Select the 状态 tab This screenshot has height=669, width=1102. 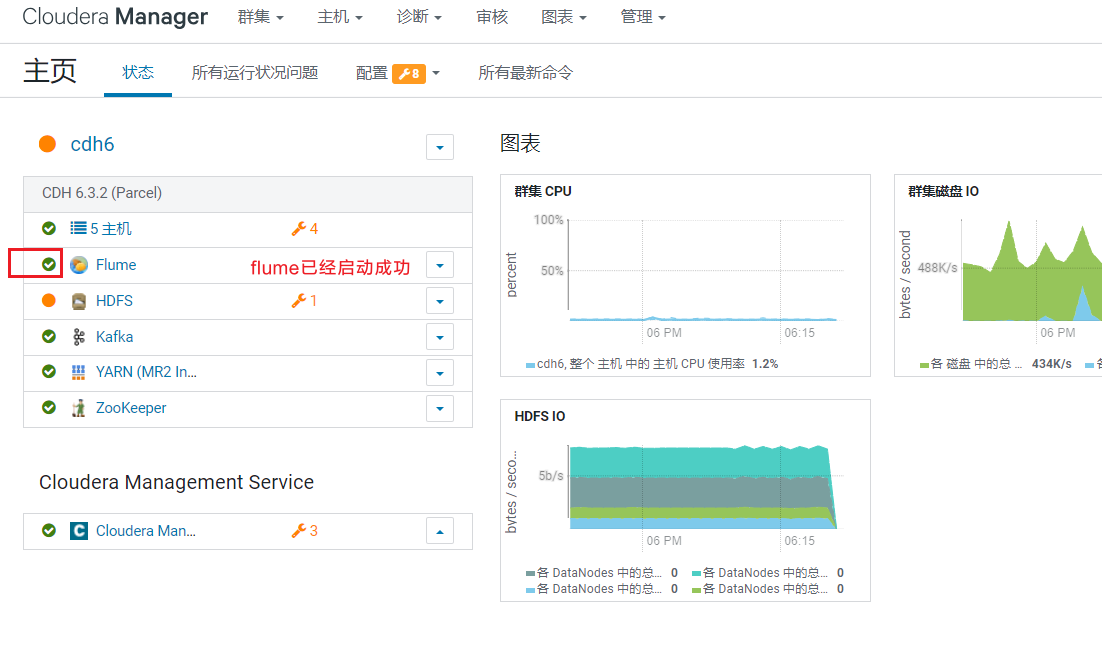point(138,72)
